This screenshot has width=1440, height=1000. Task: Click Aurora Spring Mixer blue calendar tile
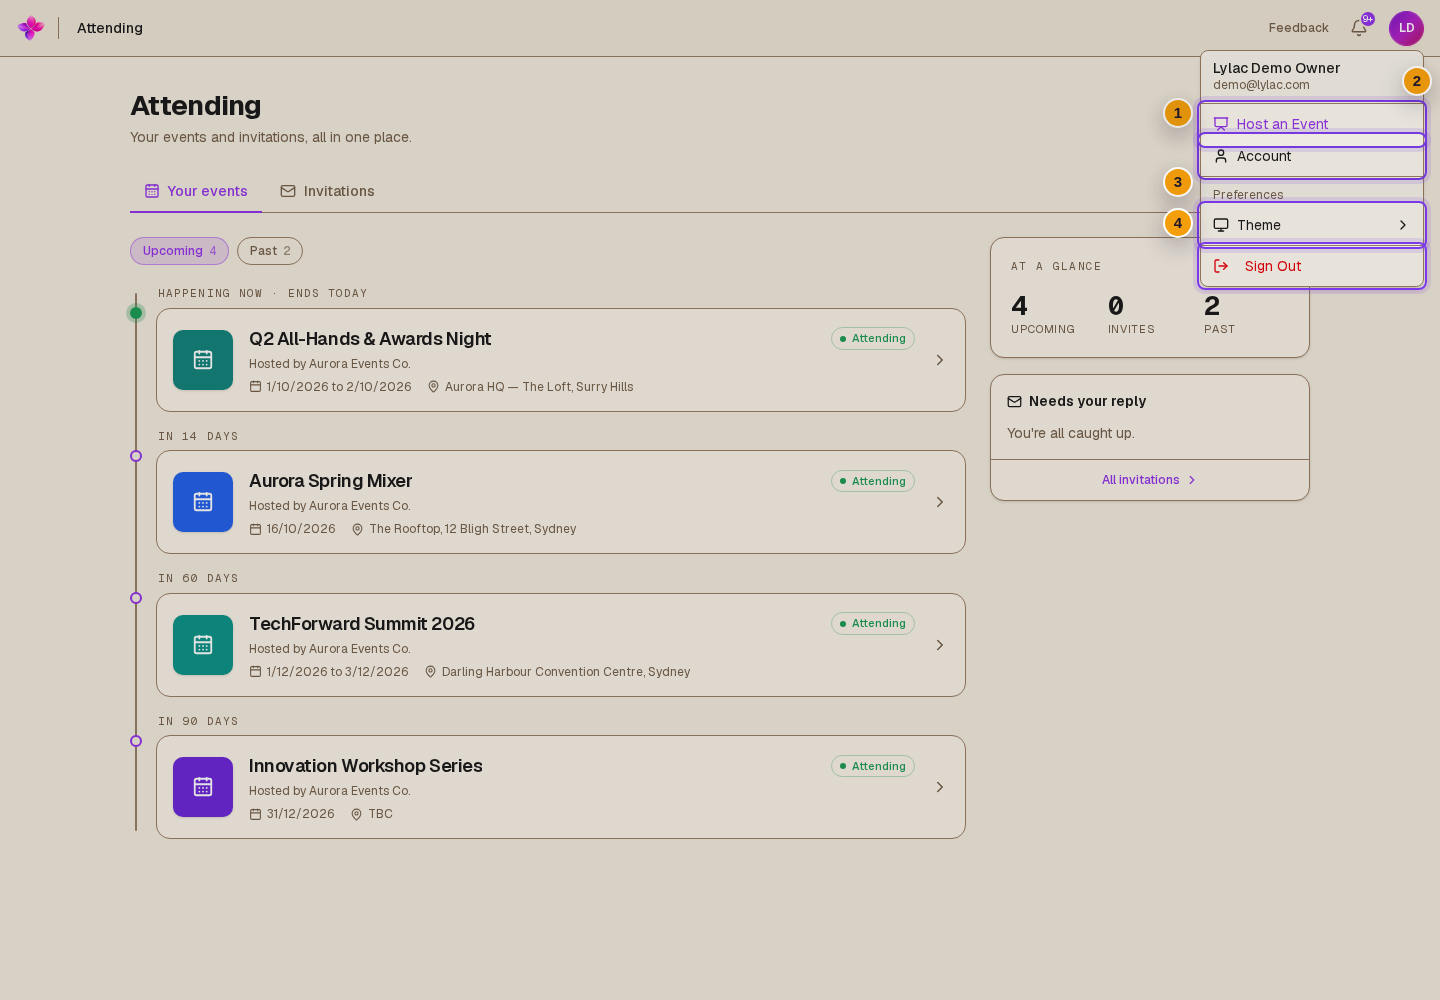(x=203, y=502)
